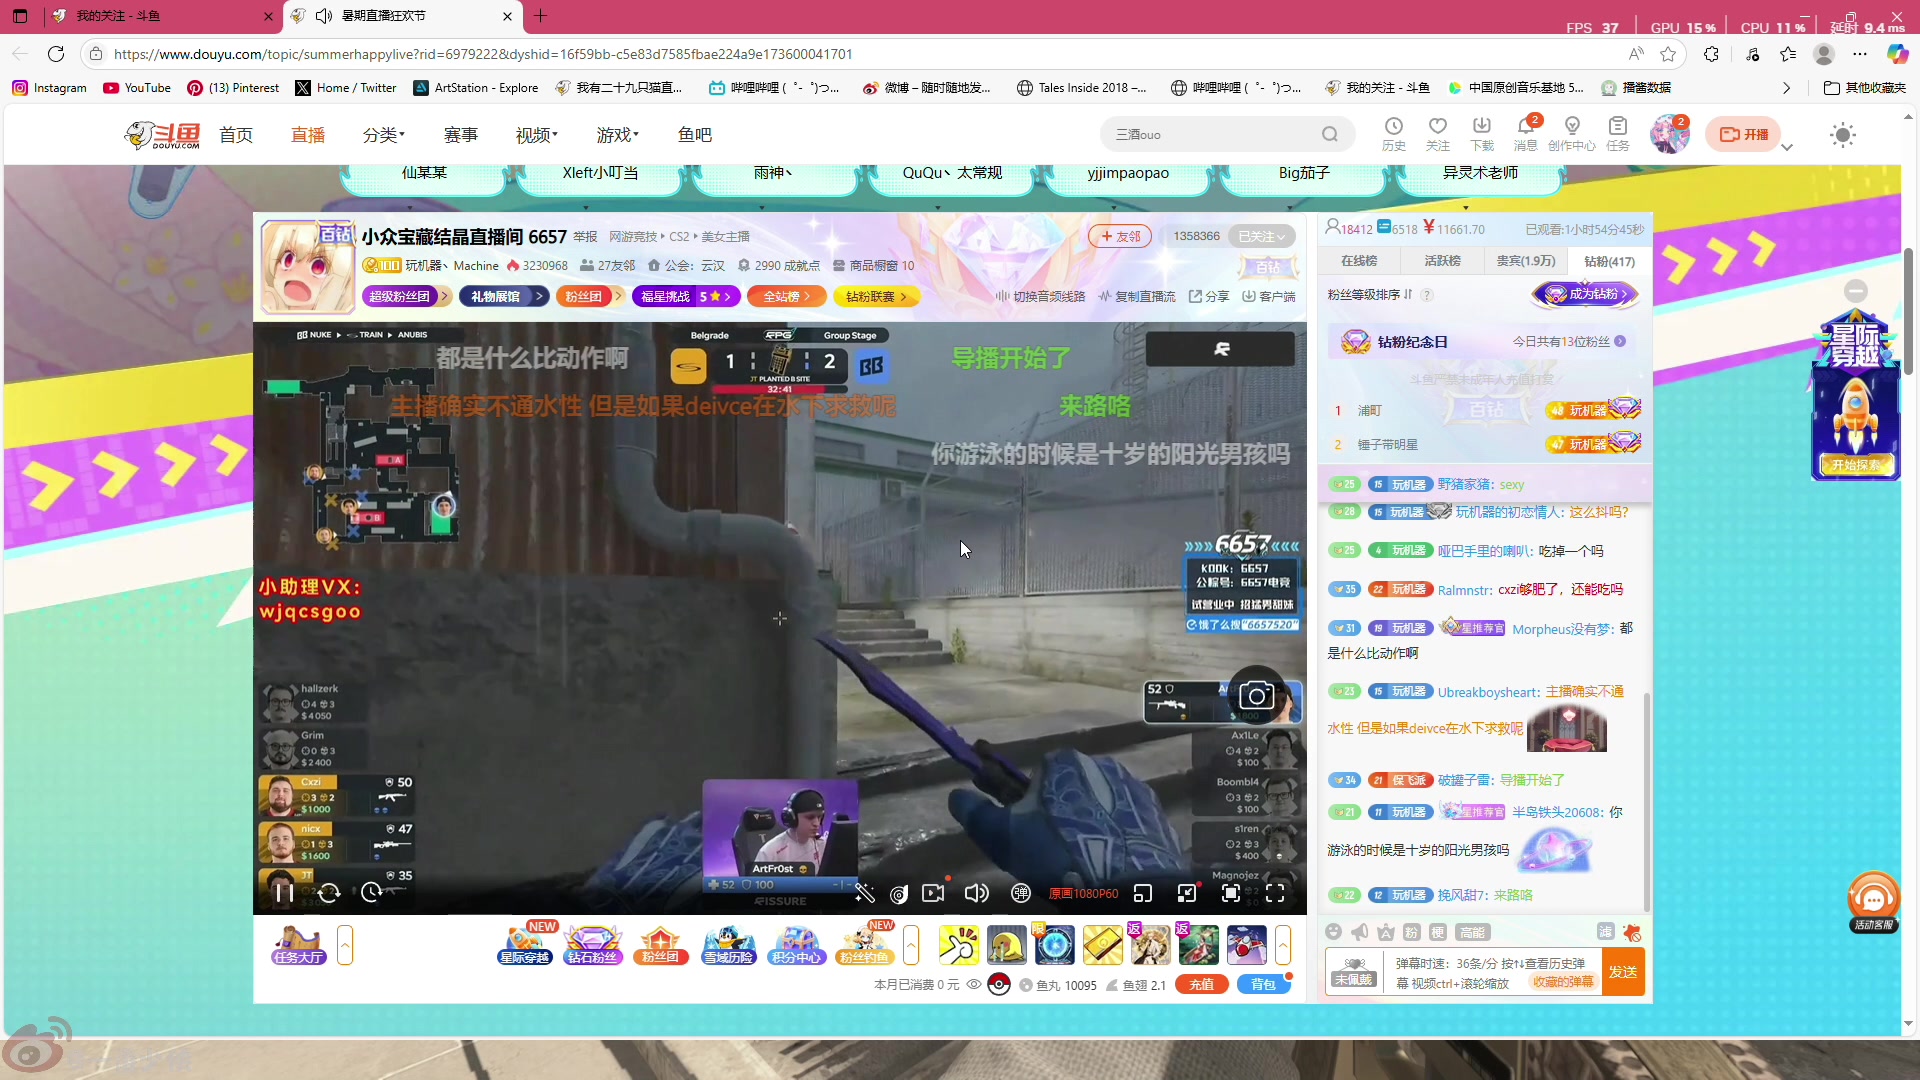Screen dimensions: 1920x1080
Task: Open the emoji picker in chat
Action: (1333, 932)
